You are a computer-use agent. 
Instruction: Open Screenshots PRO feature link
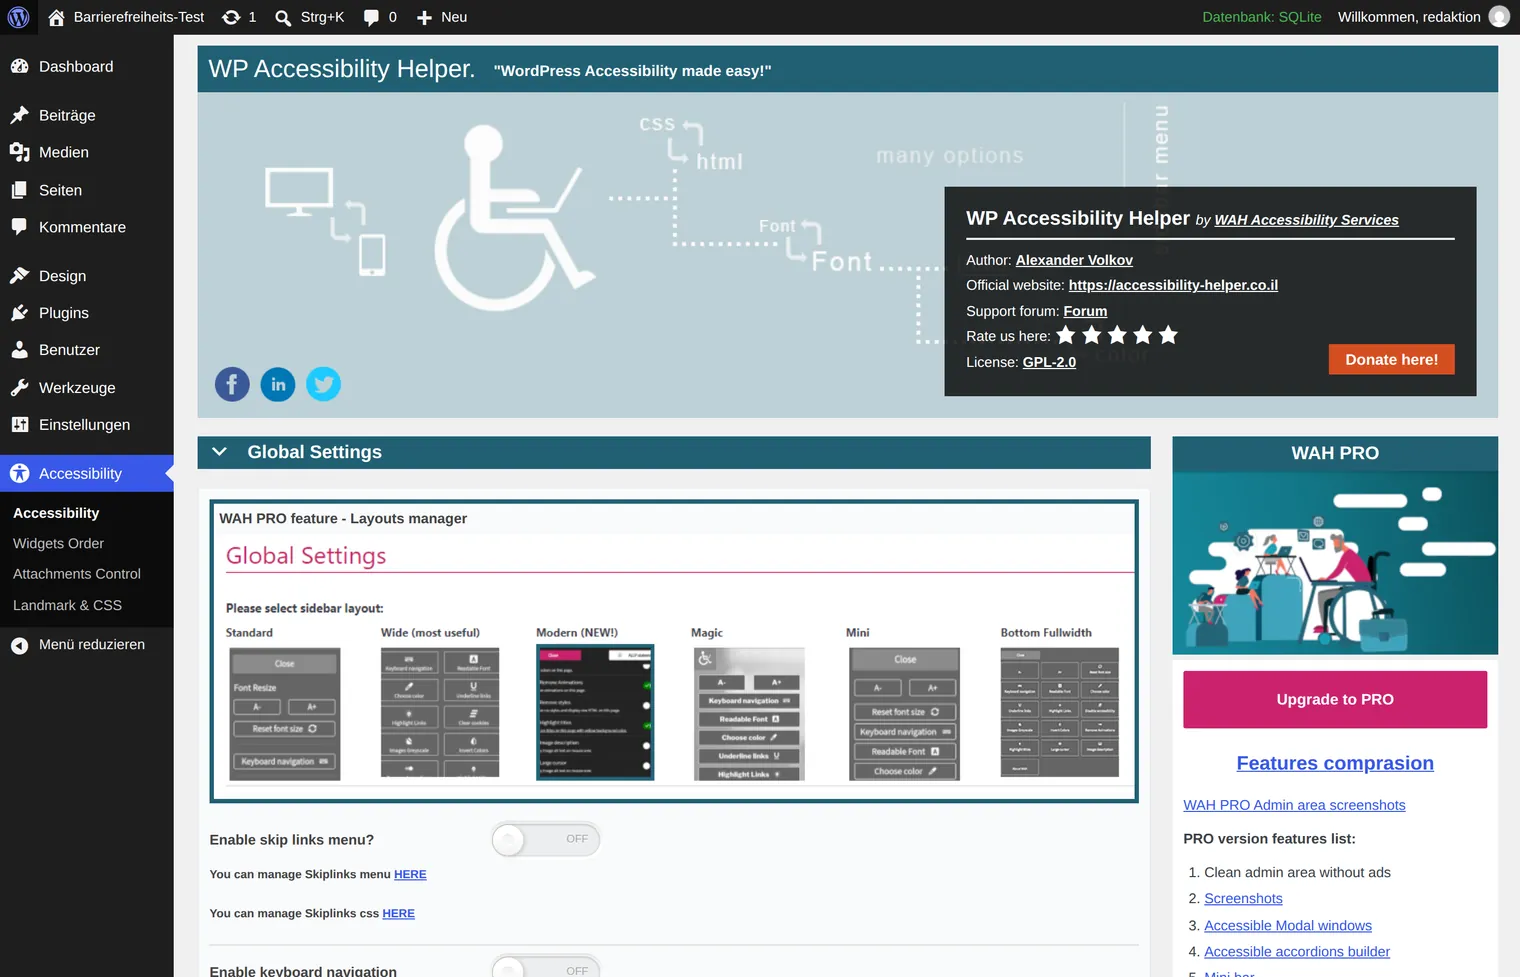(1243, 899)
